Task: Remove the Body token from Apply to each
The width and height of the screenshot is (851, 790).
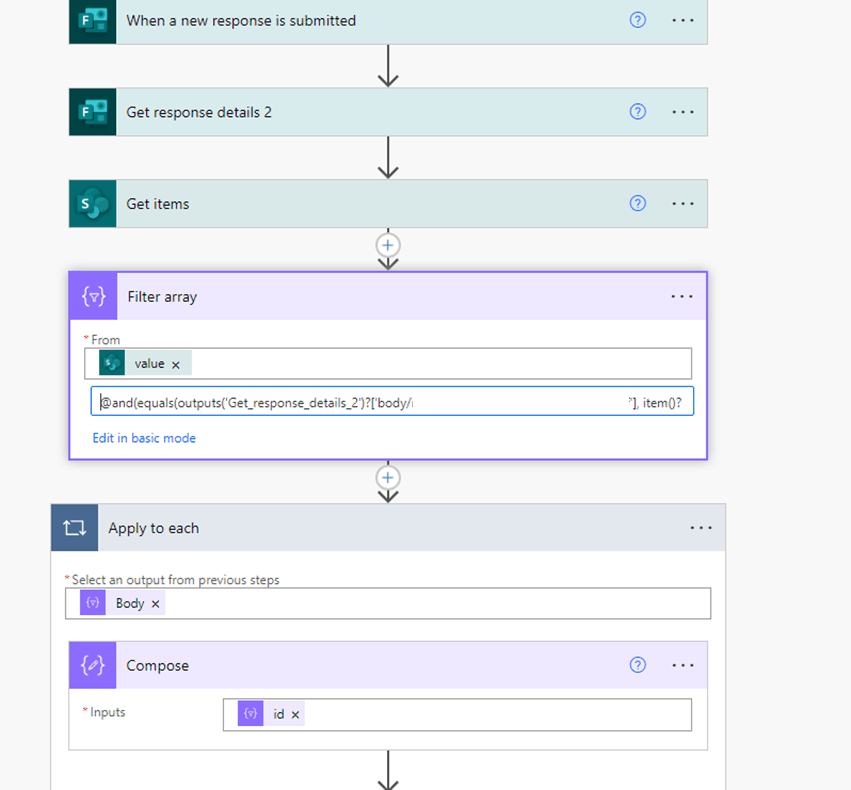Action: [x=154, y=602]
